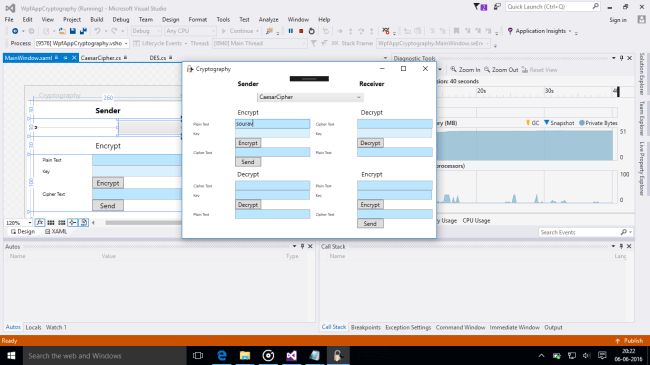Image resolution: width=650 pixels, height=365 pixels.
Task: Save all files toolbar icon
Action: 83,31
